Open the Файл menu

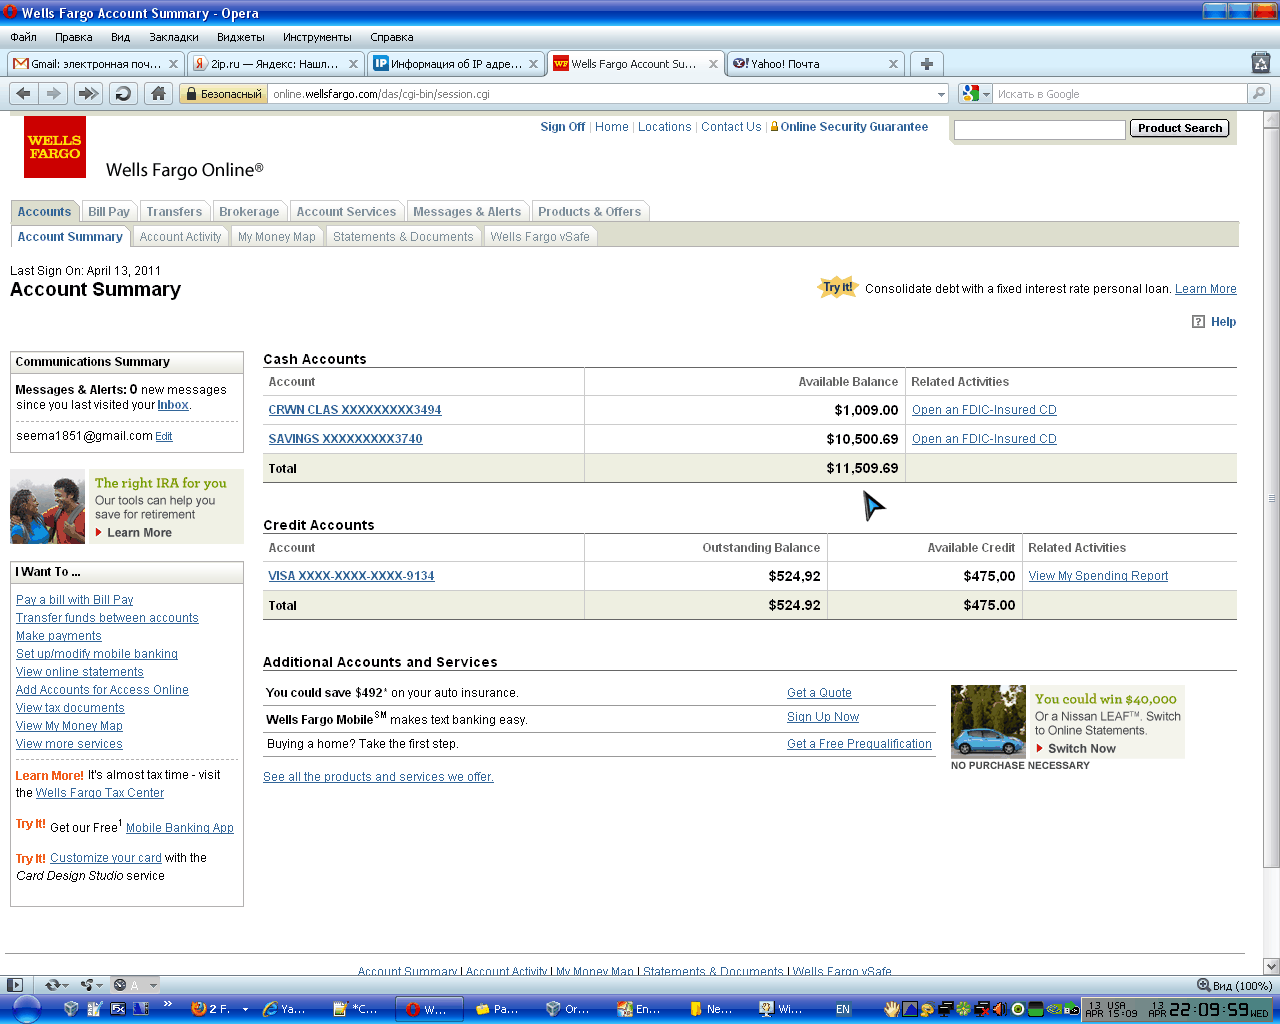23,37
